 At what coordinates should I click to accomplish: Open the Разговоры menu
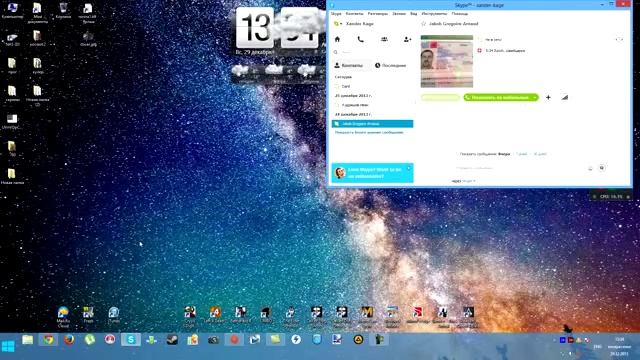pyautogui.click(x=378, y=13)
